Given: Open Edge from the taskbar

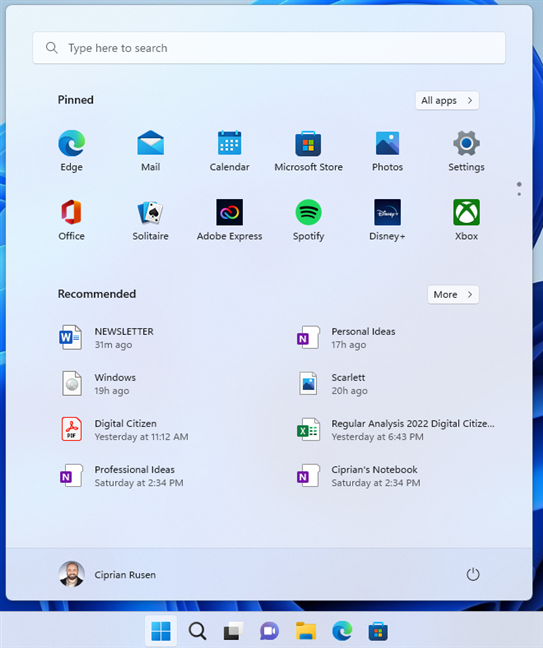Looking at the screenshot, I should point(342,631).
